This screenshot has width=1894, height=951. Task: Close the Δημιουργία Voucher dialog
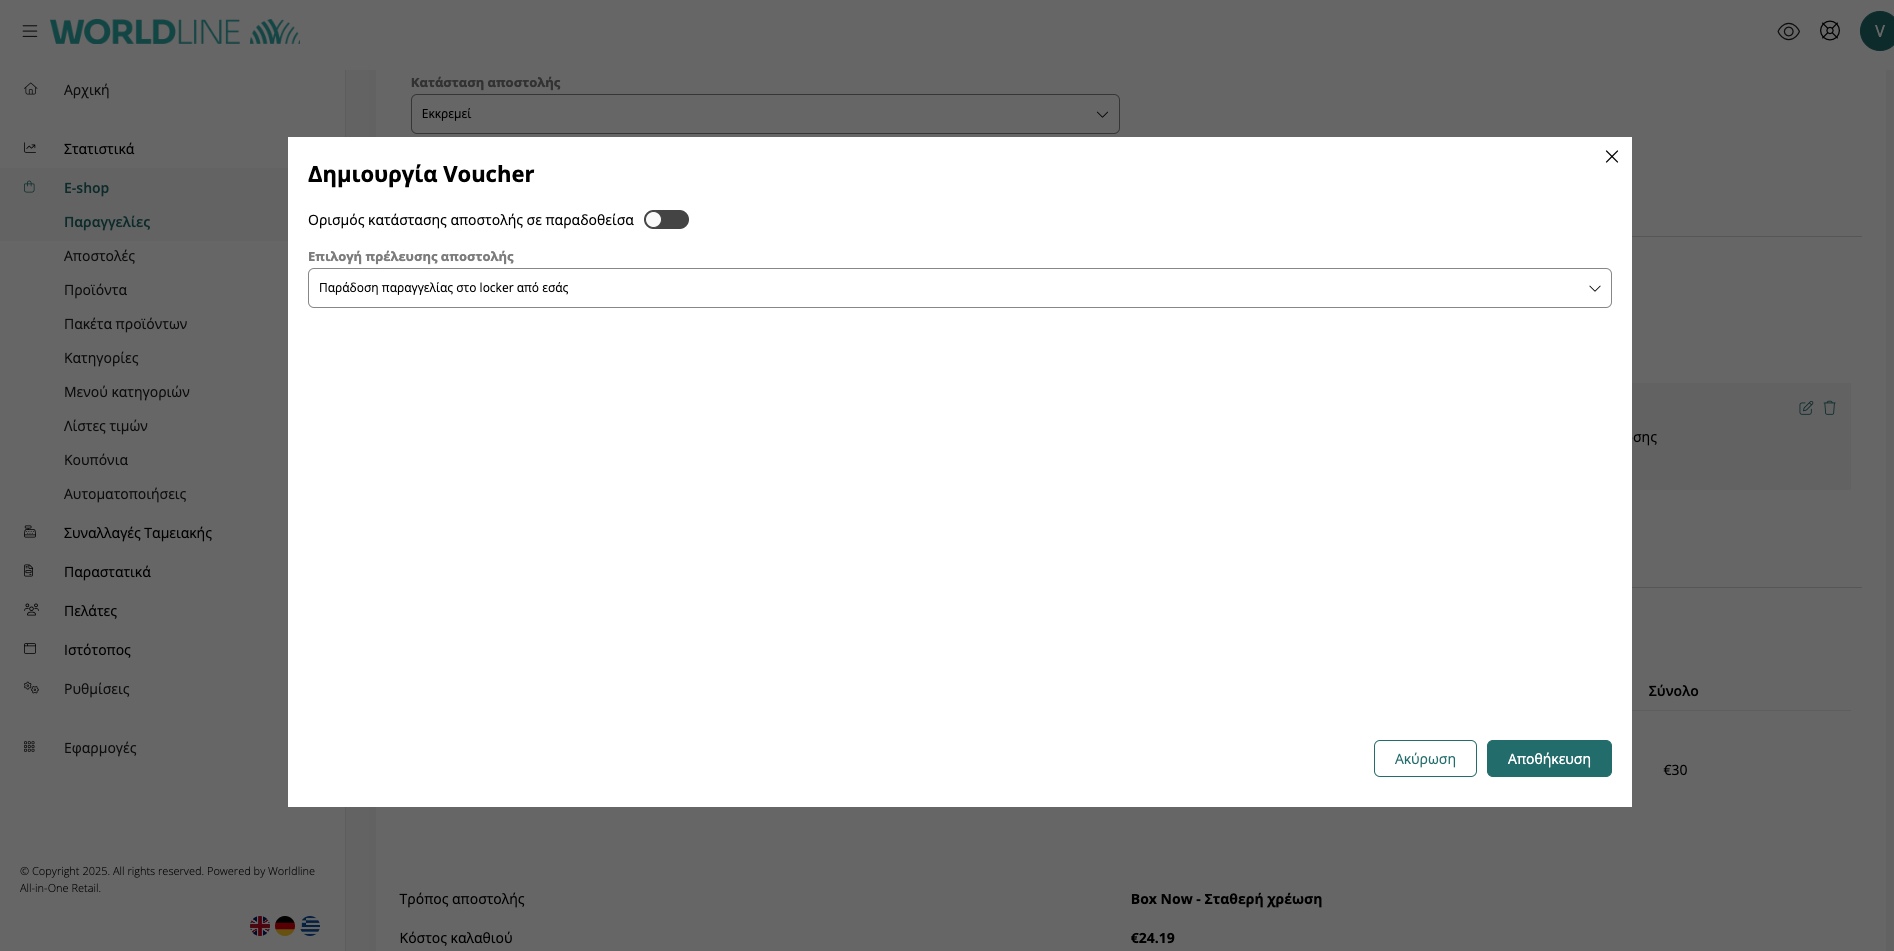click(1611, 157)
